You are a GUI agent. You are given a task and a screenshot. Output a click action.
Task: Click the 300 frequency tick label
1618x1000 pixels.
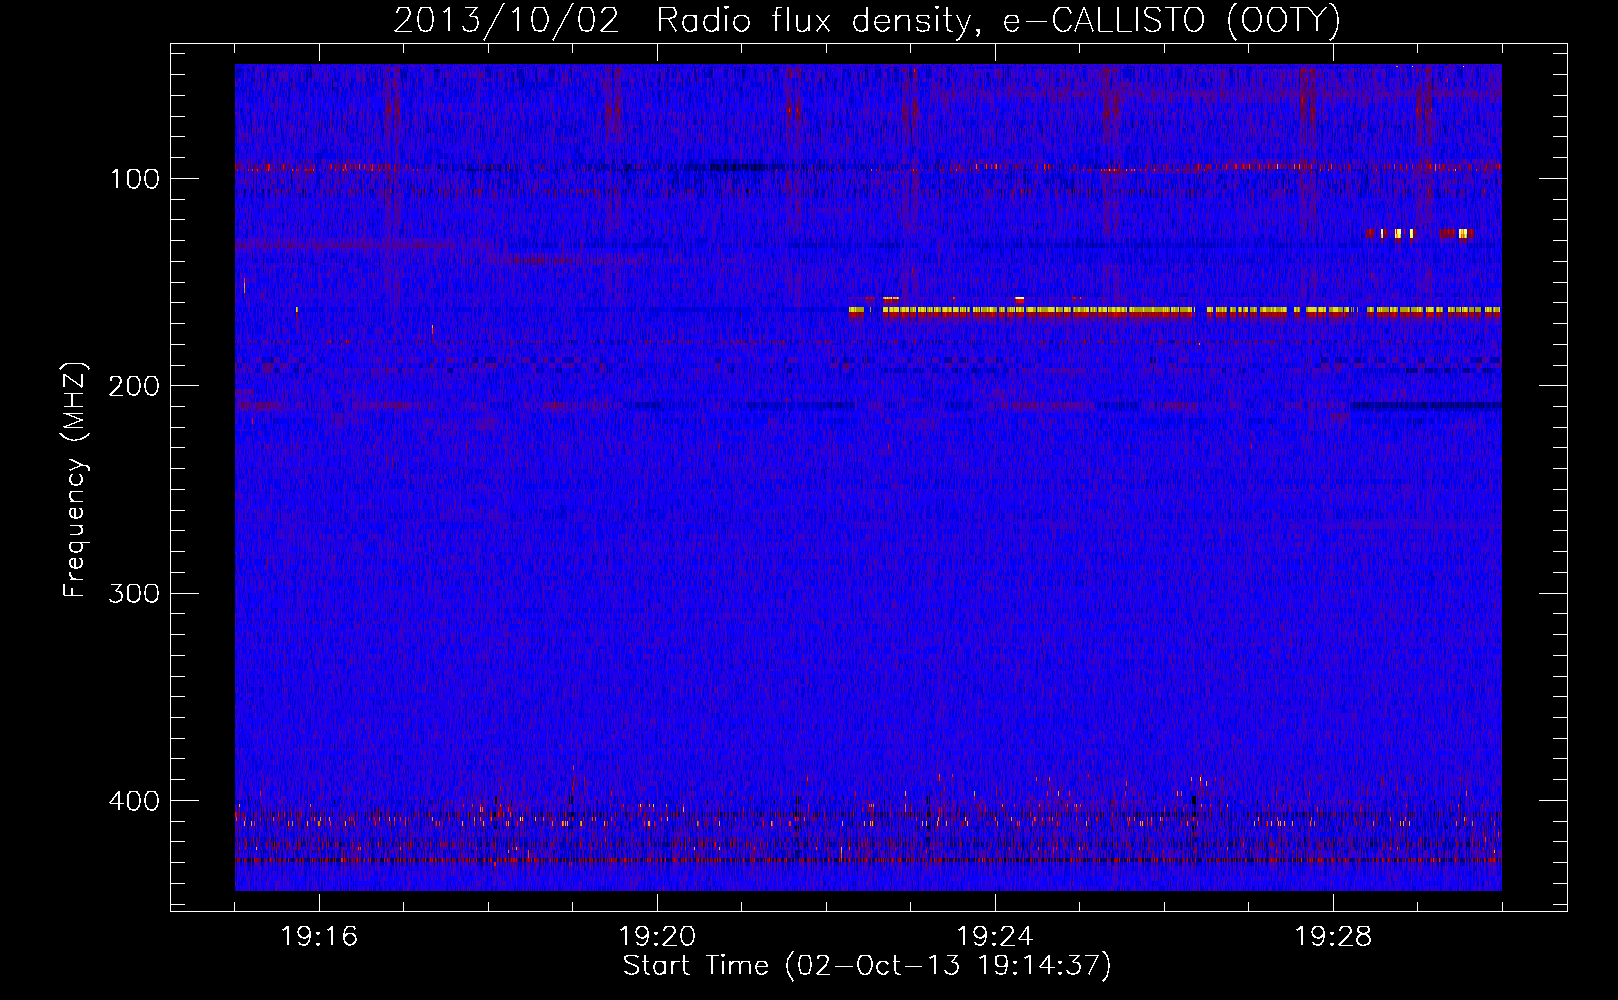(134, 593)
